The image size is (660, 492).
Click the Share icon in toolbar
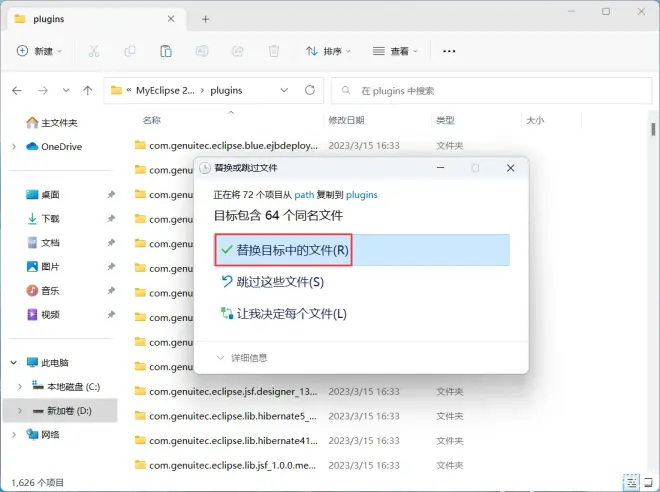[238, 51]
